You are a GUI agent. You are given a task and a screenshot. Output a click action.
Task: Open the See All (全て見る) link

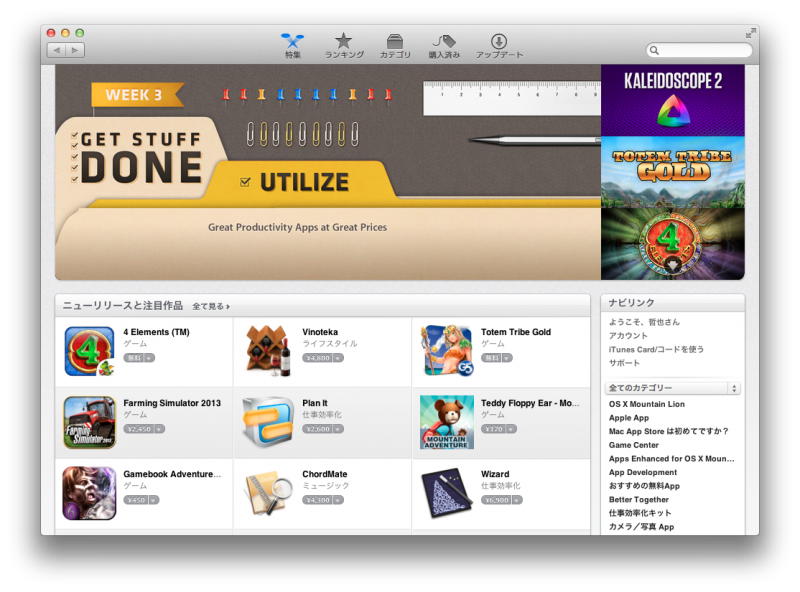coord(211,306)
